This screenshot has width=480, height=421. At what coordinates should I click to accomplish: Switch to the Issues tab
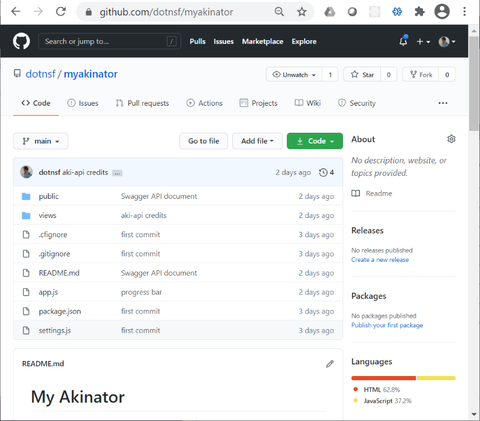pyautogui.click(x=83, y=103)
